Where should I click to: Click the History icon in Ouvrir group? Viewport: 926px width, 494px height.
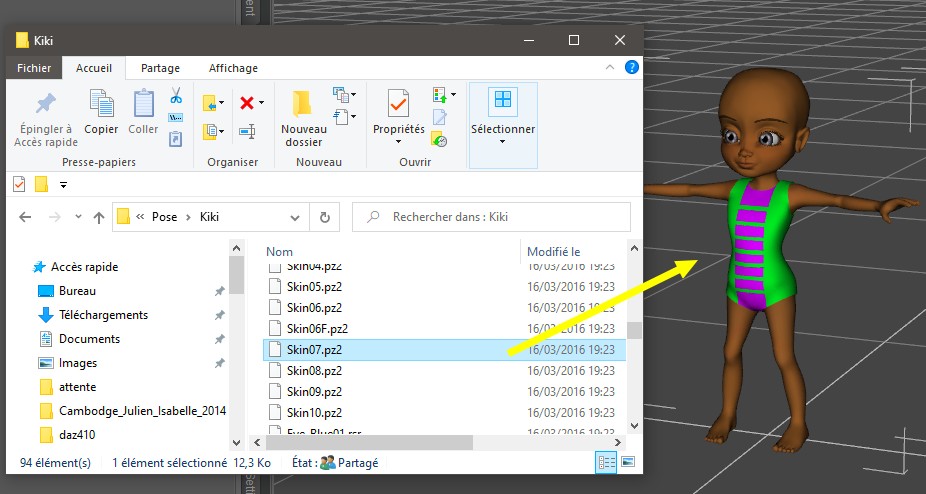coord(439,139)
